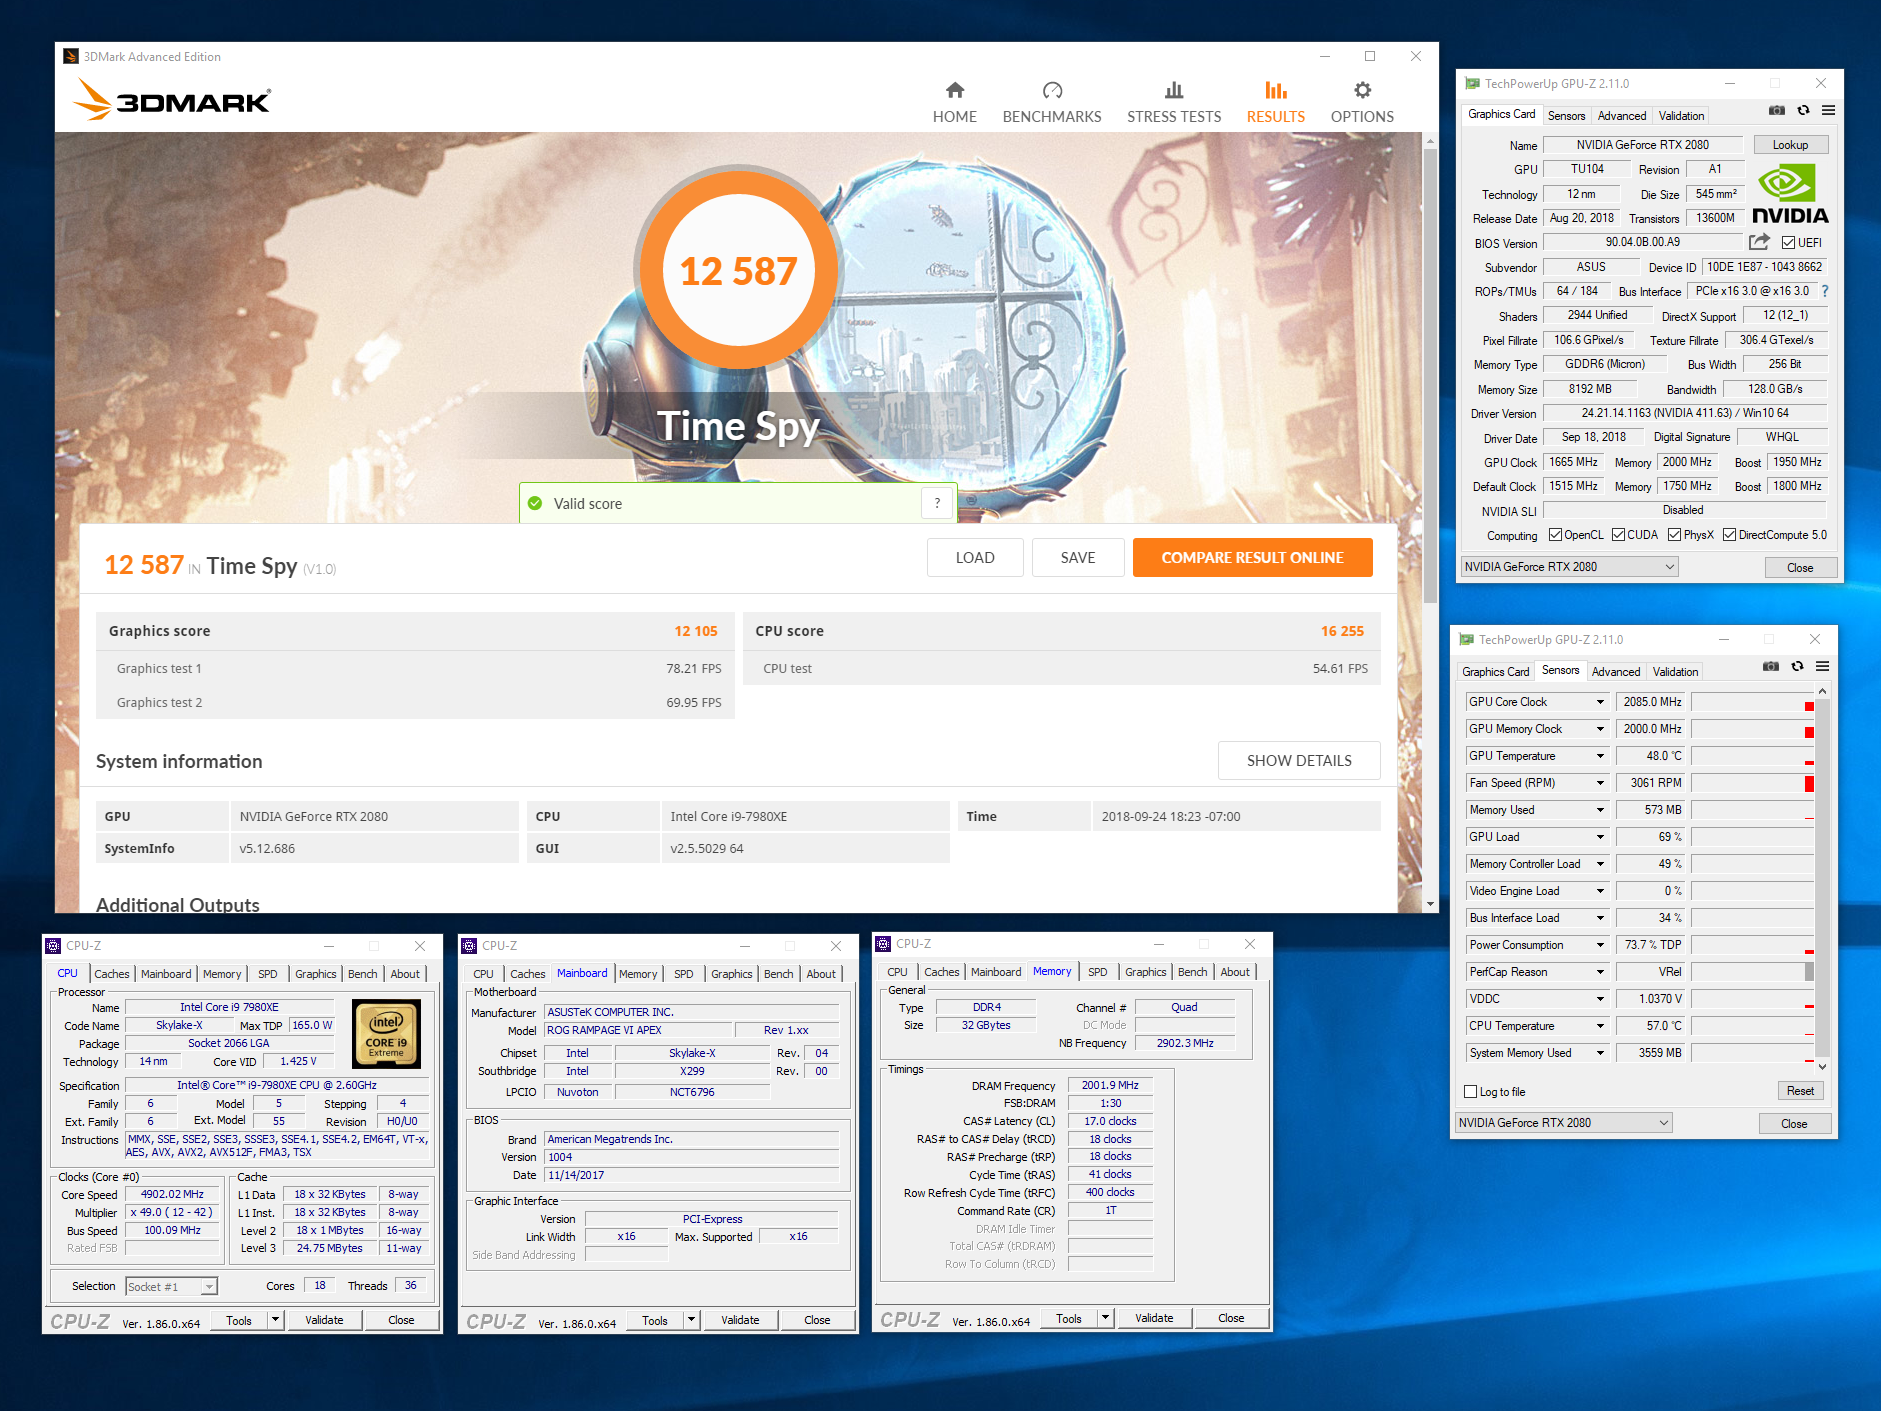Click the Intel Core i9 logo in CPU-Z

pos(386,1034)
